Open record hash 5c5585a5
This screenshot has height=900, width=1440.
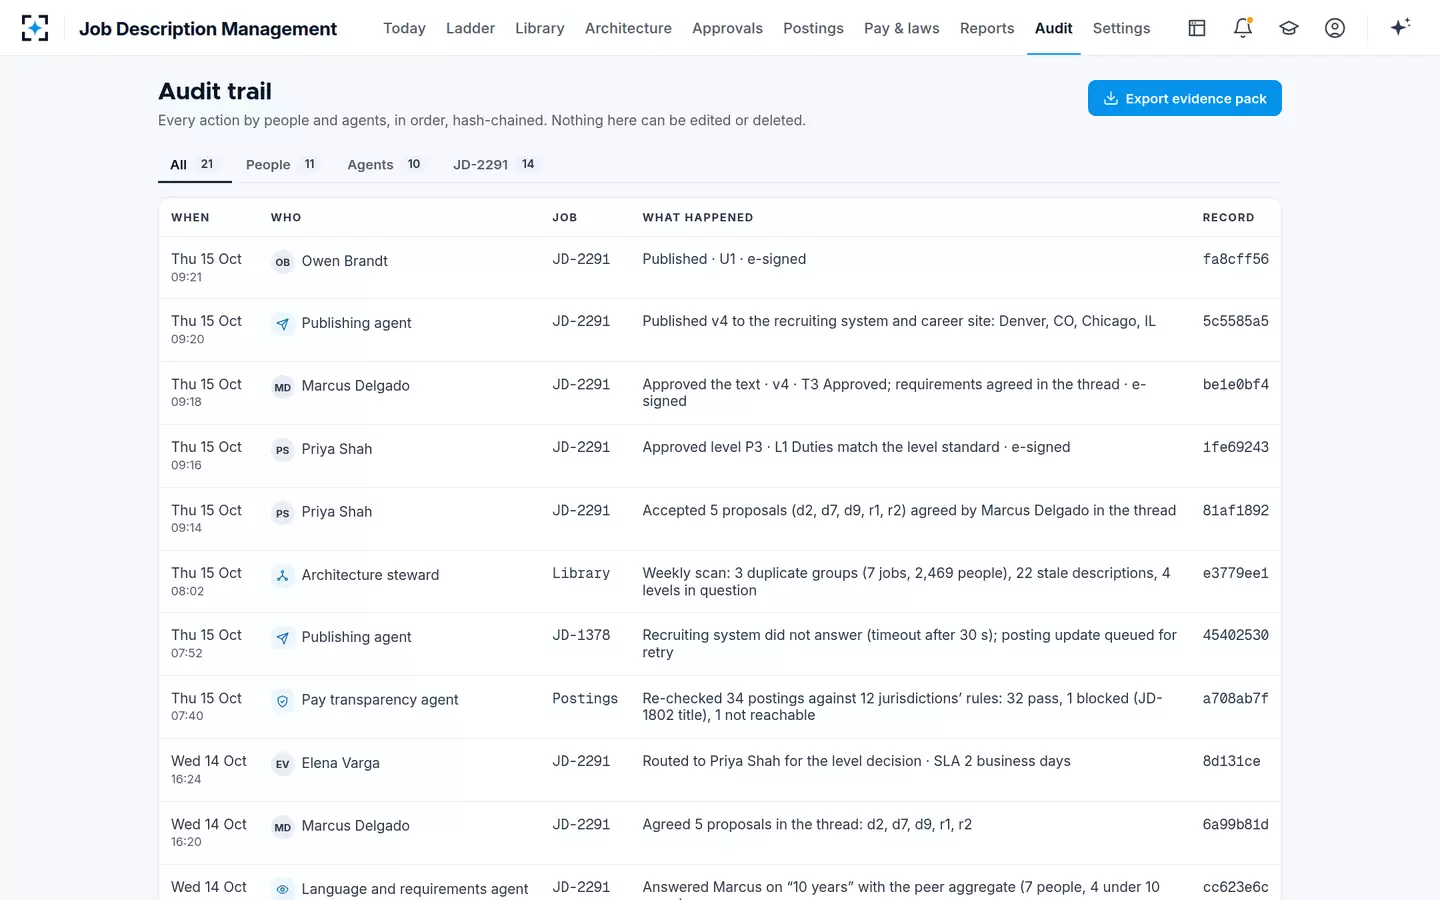[x=1235, y=321]
